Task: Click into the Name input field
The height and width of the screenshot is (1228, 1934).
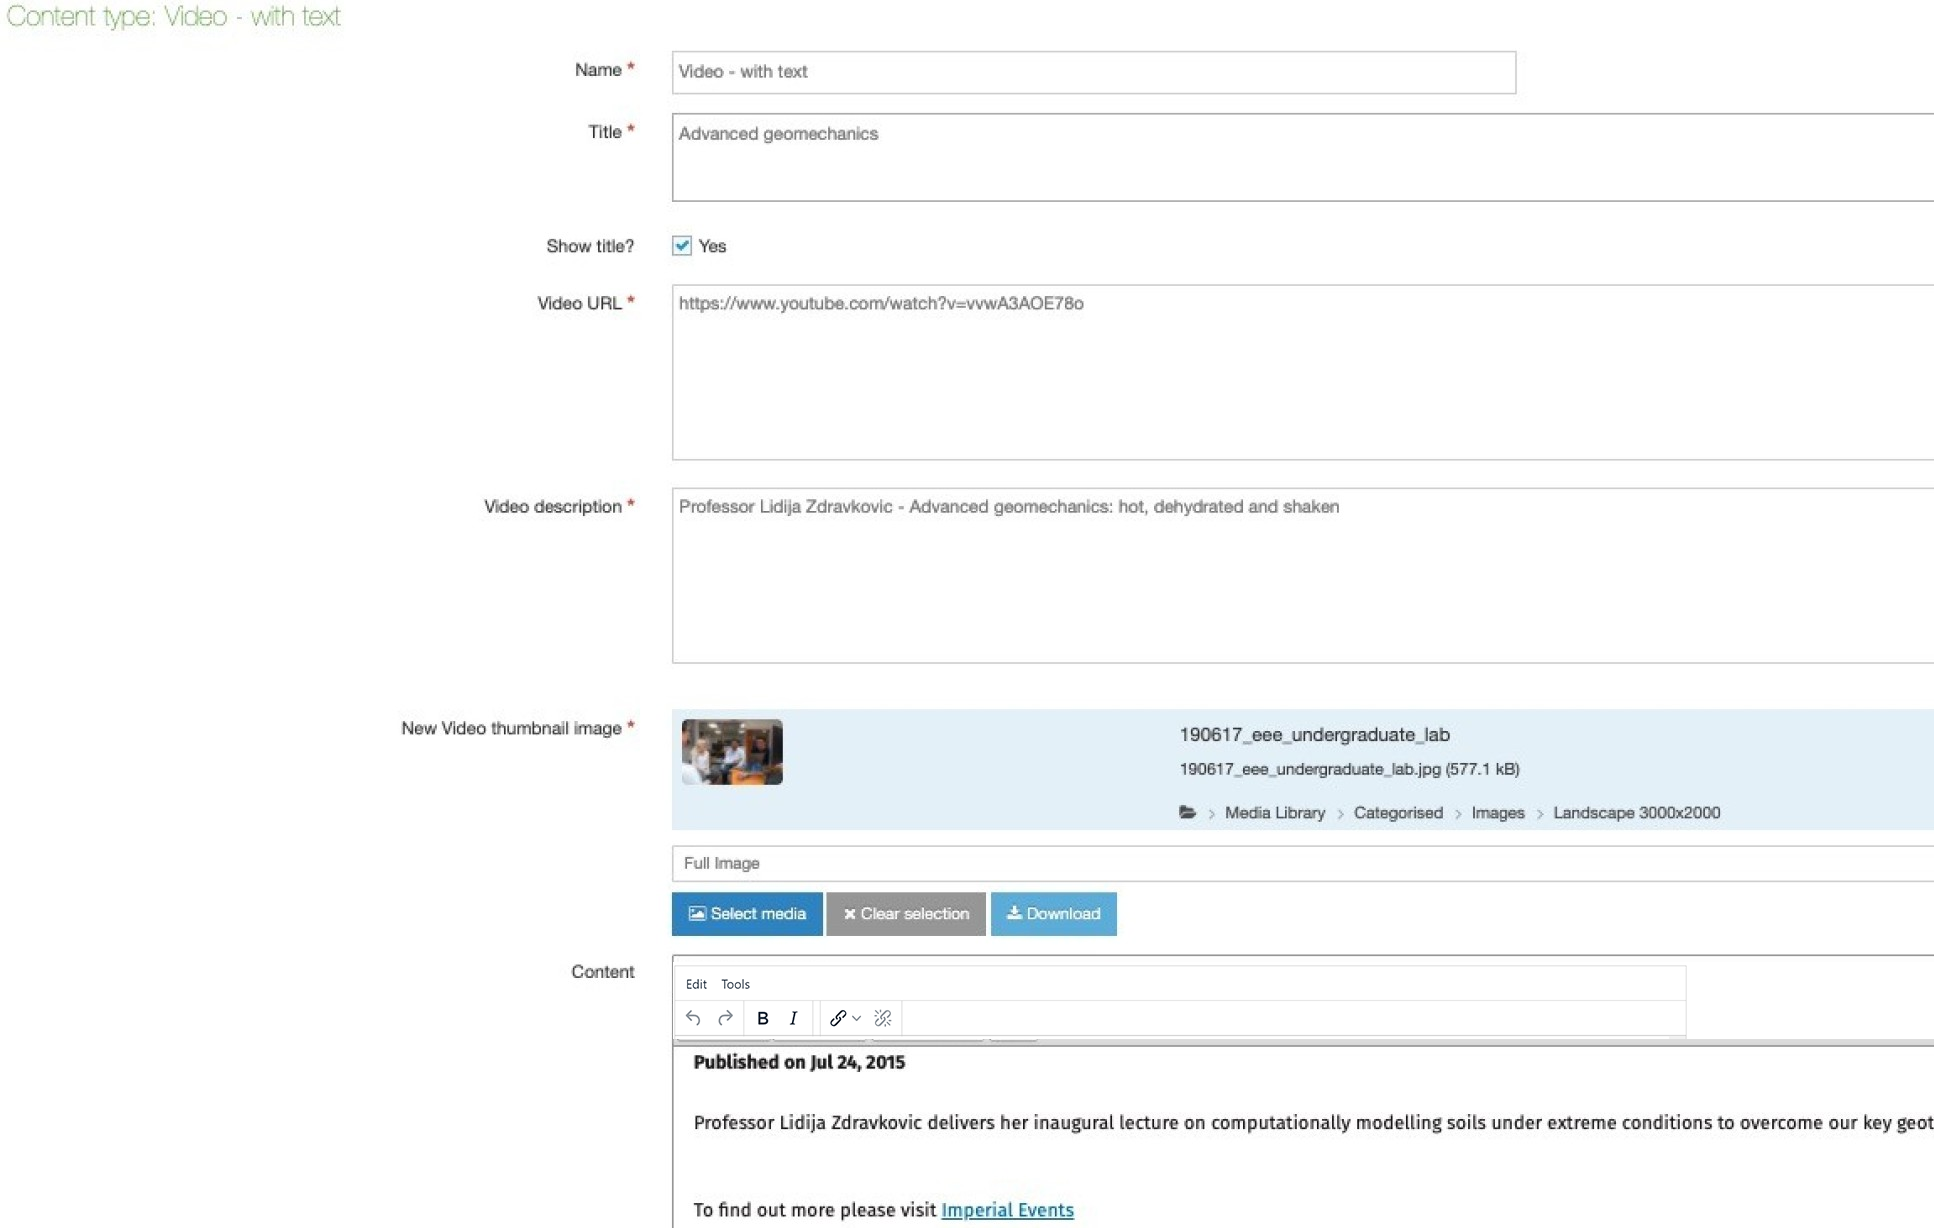Action: [x=1093, y=72]
